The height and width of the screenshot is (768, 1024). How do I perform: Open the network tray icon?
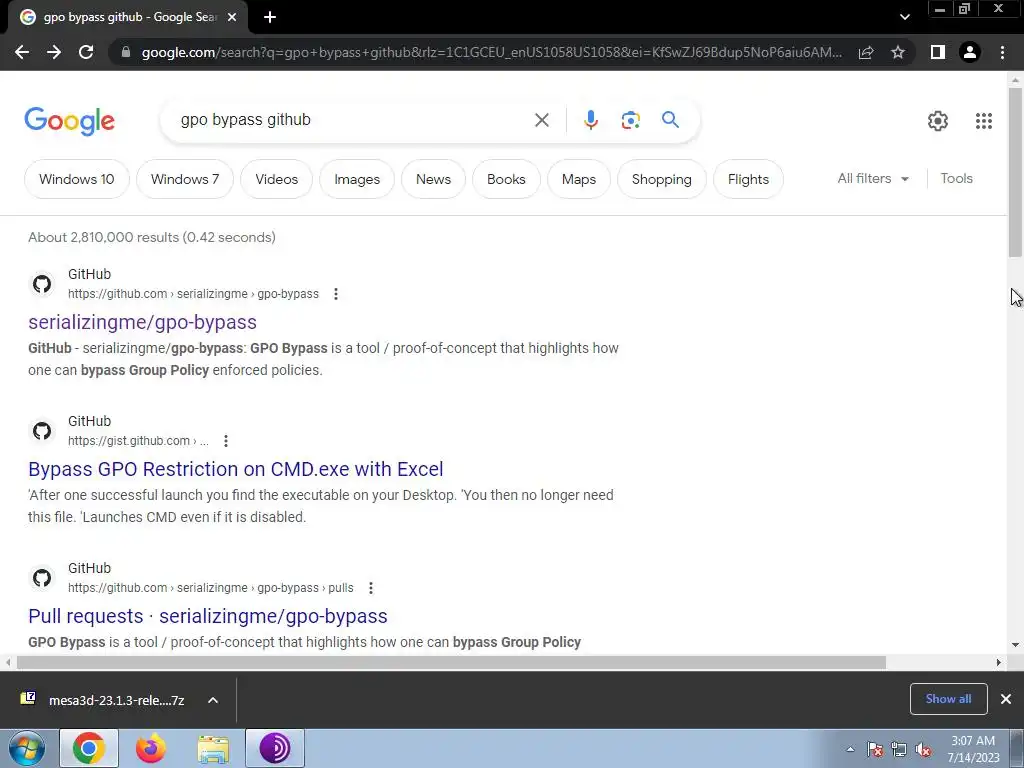899,749
